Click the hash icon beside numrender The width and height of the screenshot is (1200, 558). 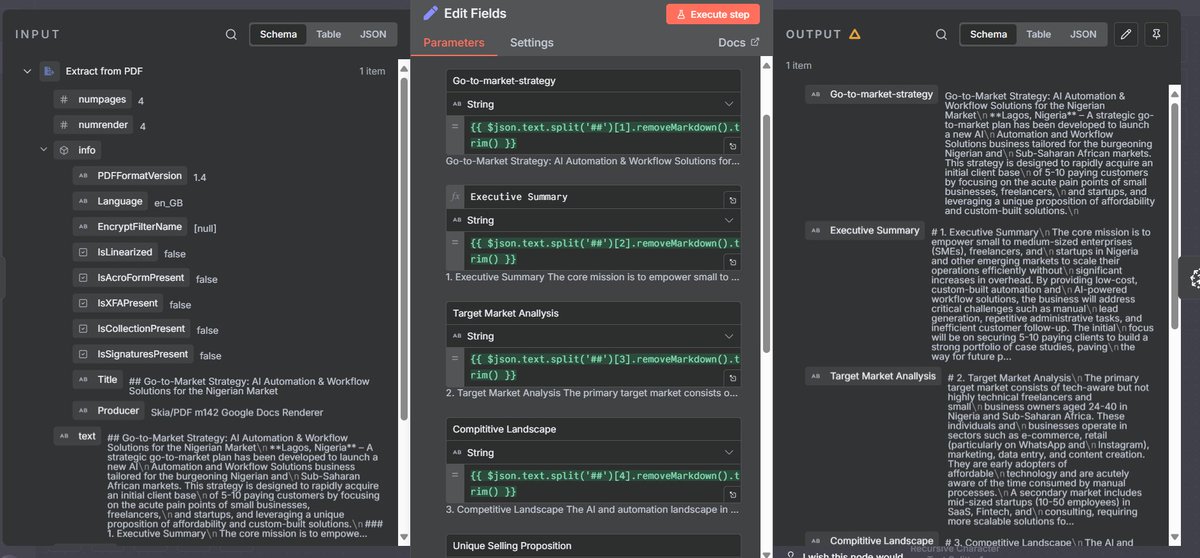point(63,126)
